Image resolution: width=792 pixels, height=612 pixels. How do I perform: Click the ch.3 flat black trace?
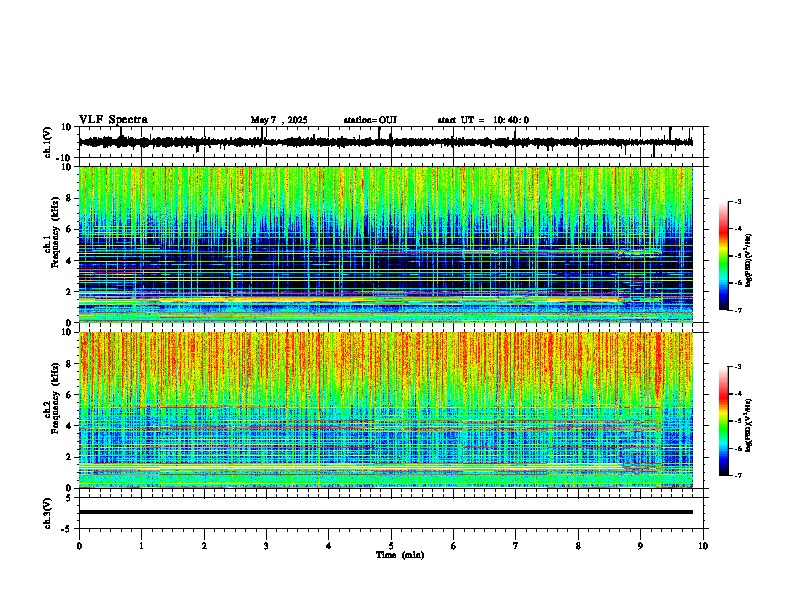click(386, 512)
